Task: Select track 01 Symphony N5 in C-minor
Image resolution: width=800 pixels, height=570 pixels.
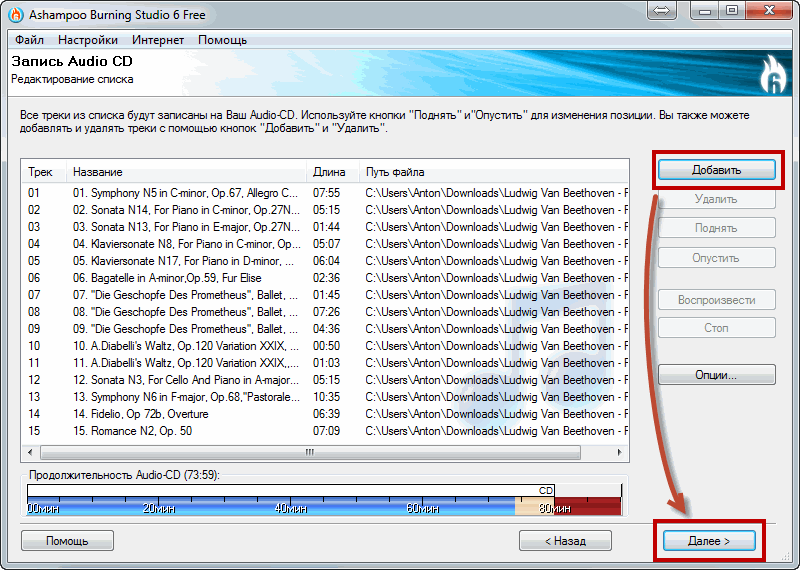Action: (325, 193)
